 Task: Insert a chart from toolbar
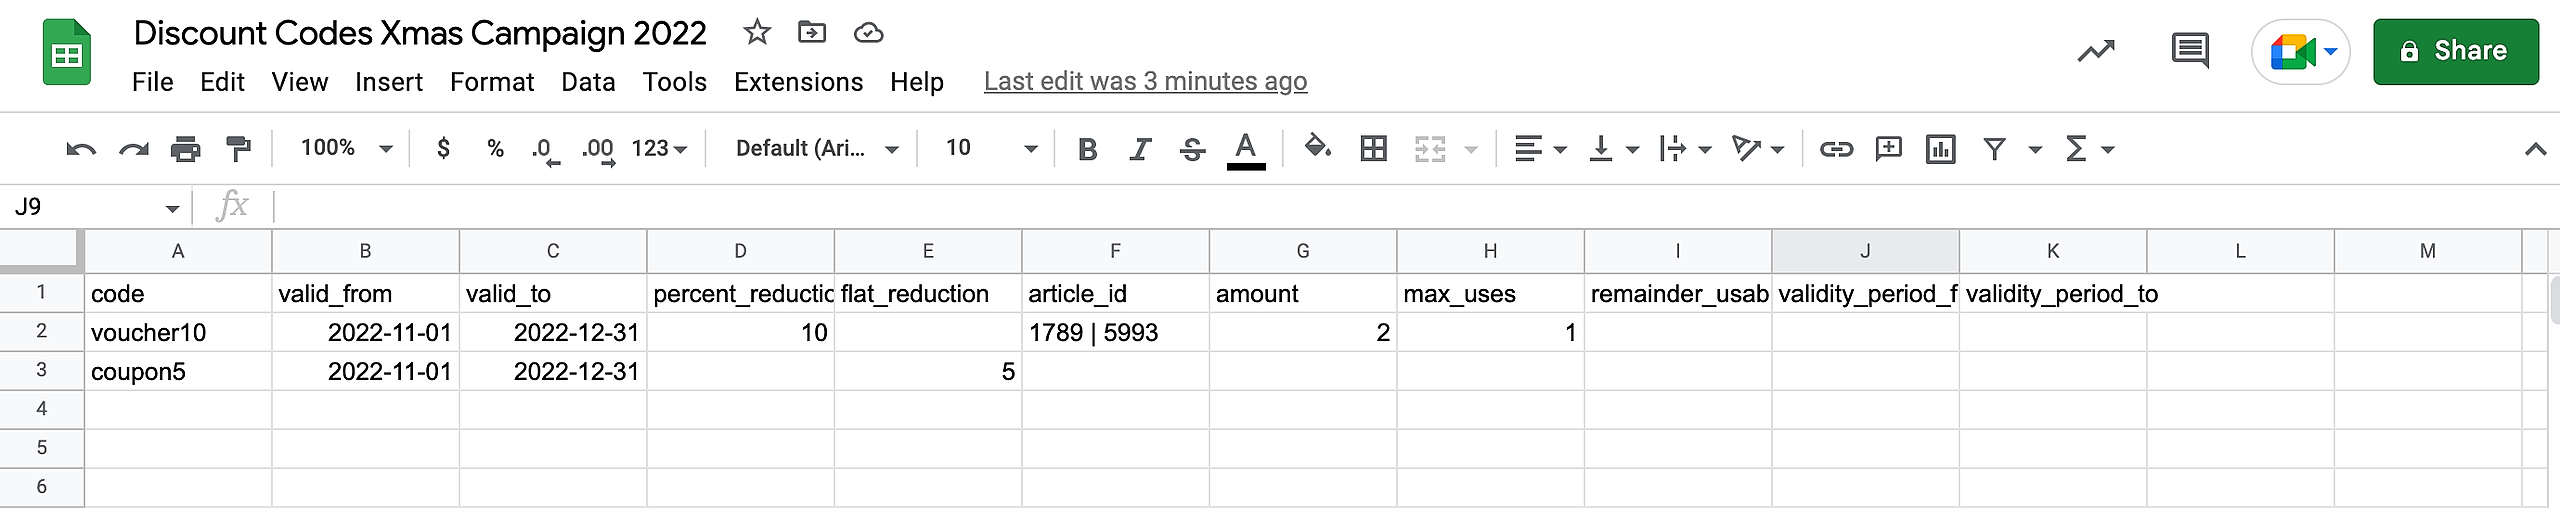1940,149
